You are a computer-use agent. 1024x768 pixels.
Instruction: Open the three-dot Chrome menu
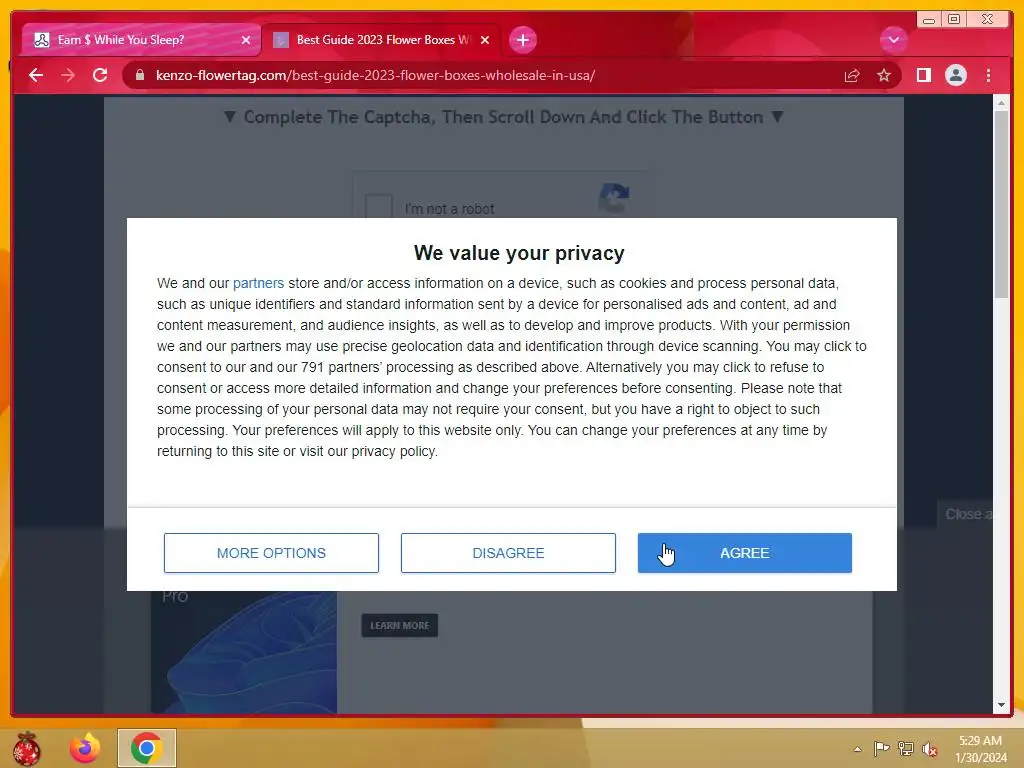click(988, 75)
